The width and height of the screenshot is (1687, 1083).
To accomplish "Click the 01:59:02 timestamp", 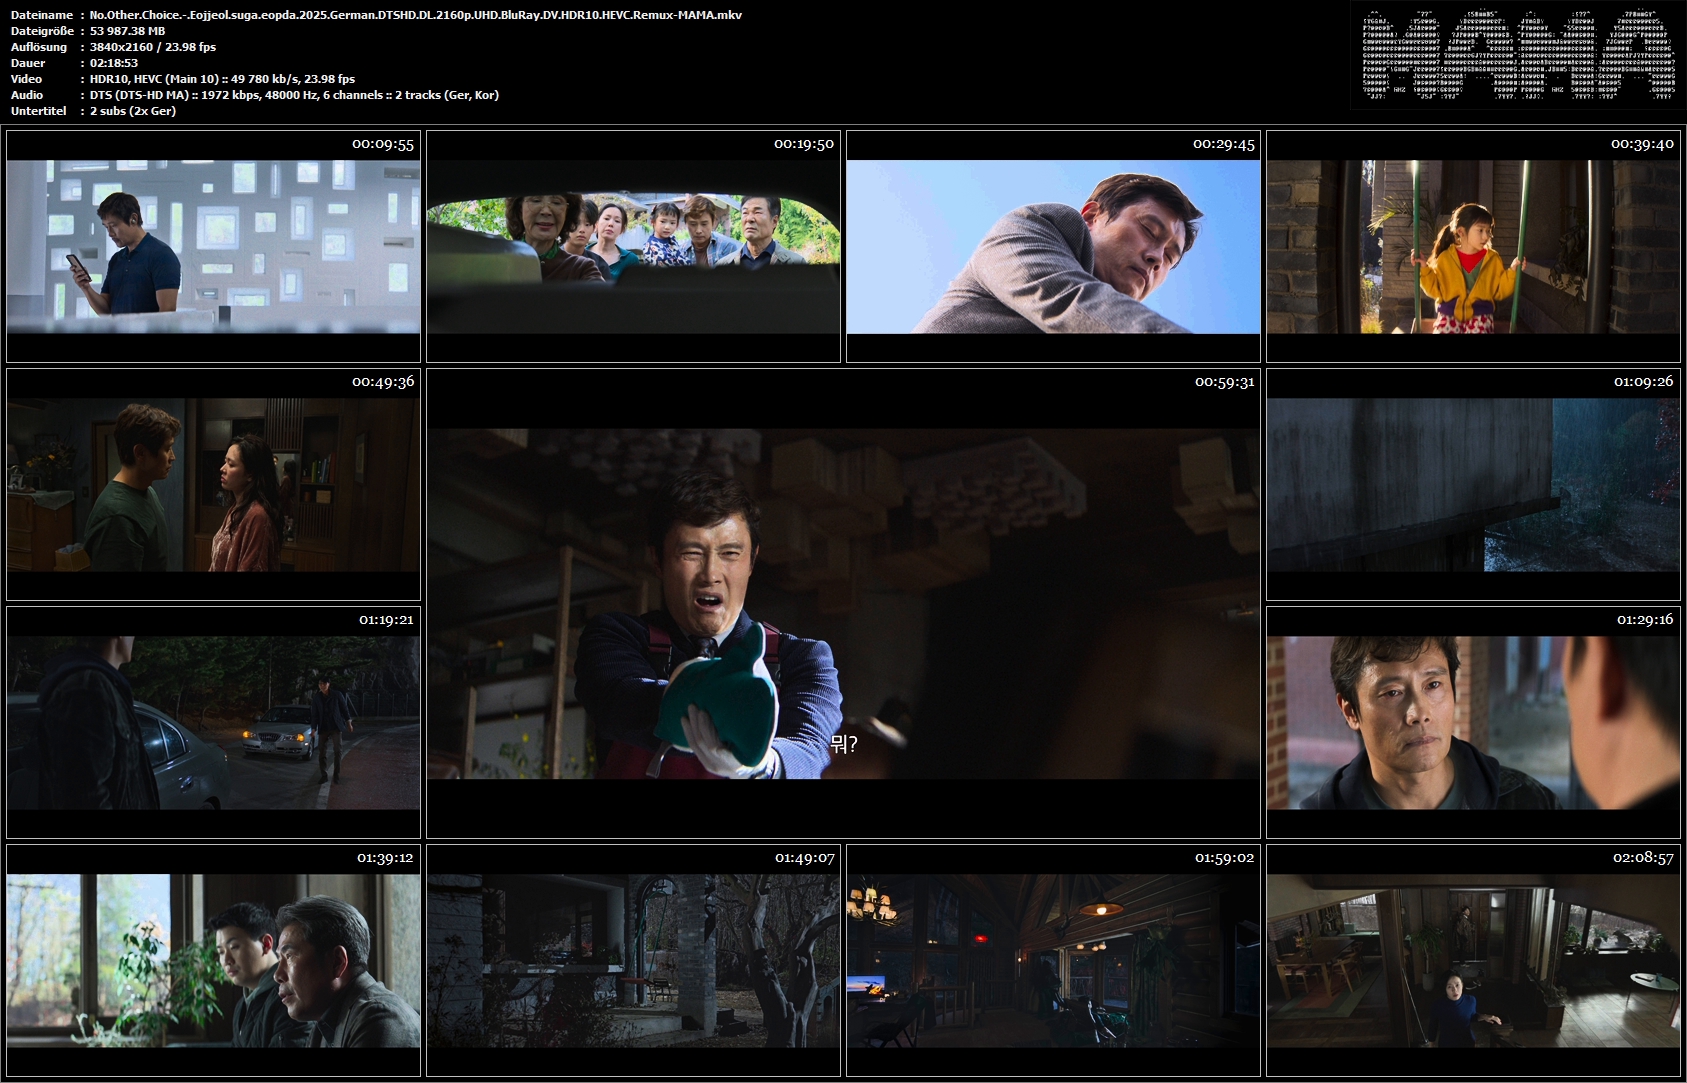I will click(1225, 858).
